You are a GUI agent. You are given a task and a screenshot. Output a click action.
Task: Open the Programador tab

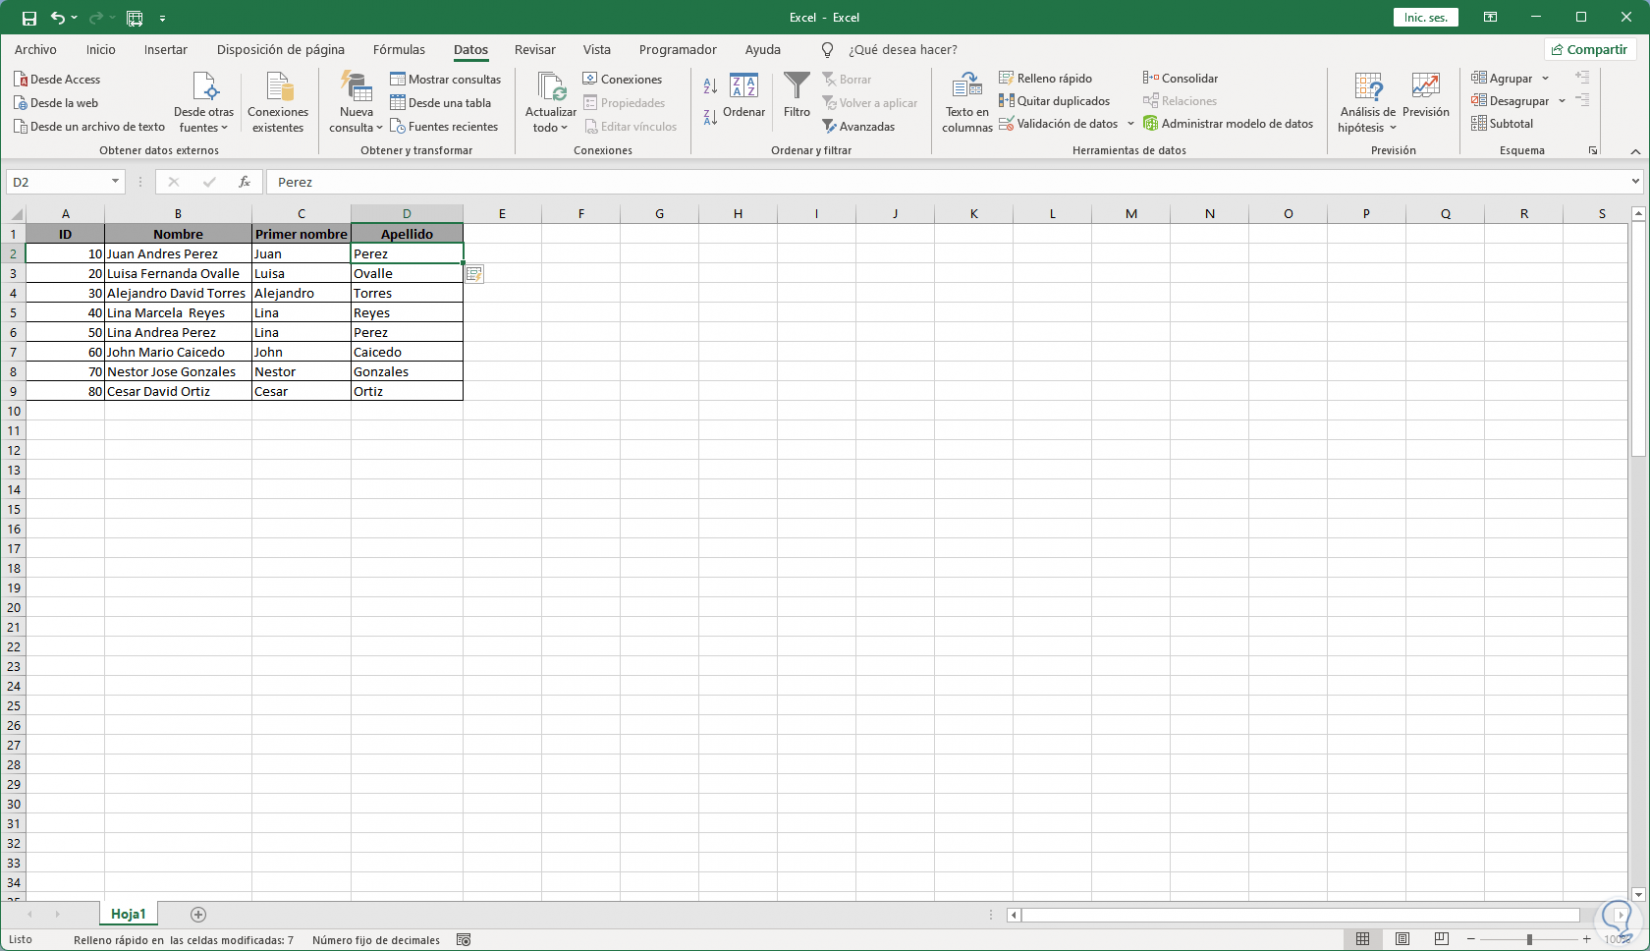(x=678, y=50)
